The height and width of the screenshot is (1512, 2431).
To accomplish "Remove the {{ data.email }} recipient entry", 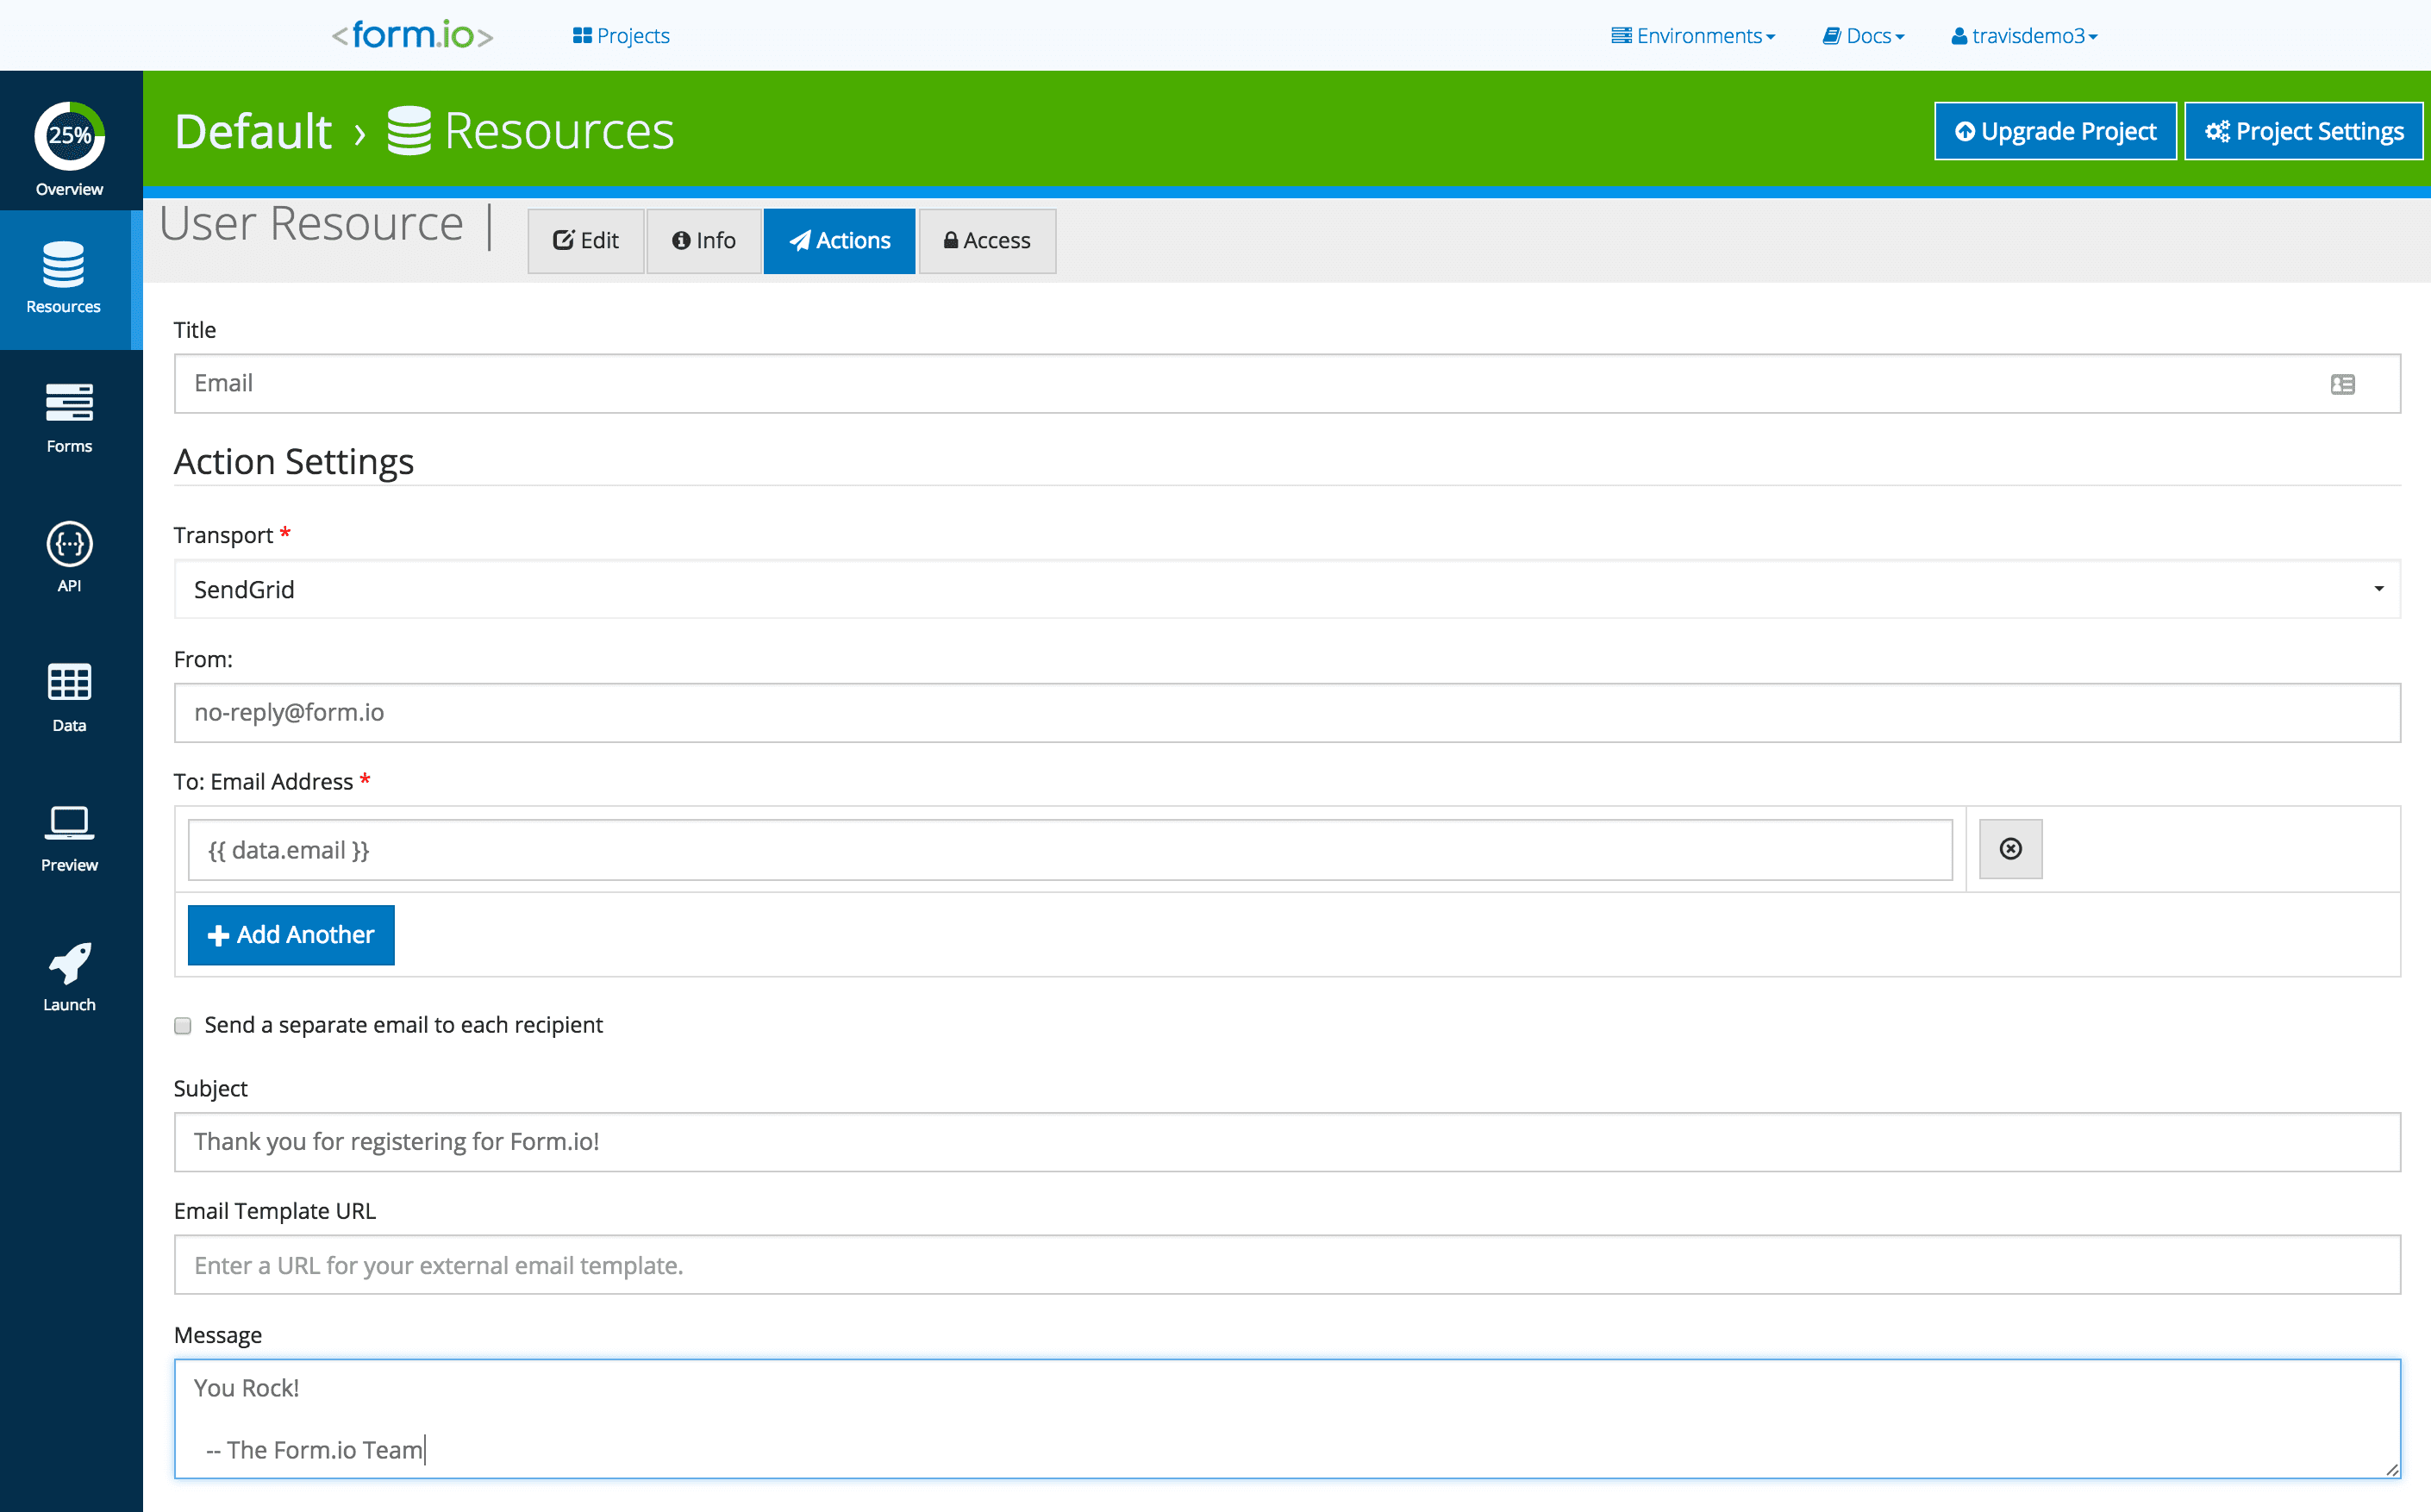I will coord(2010,848).
